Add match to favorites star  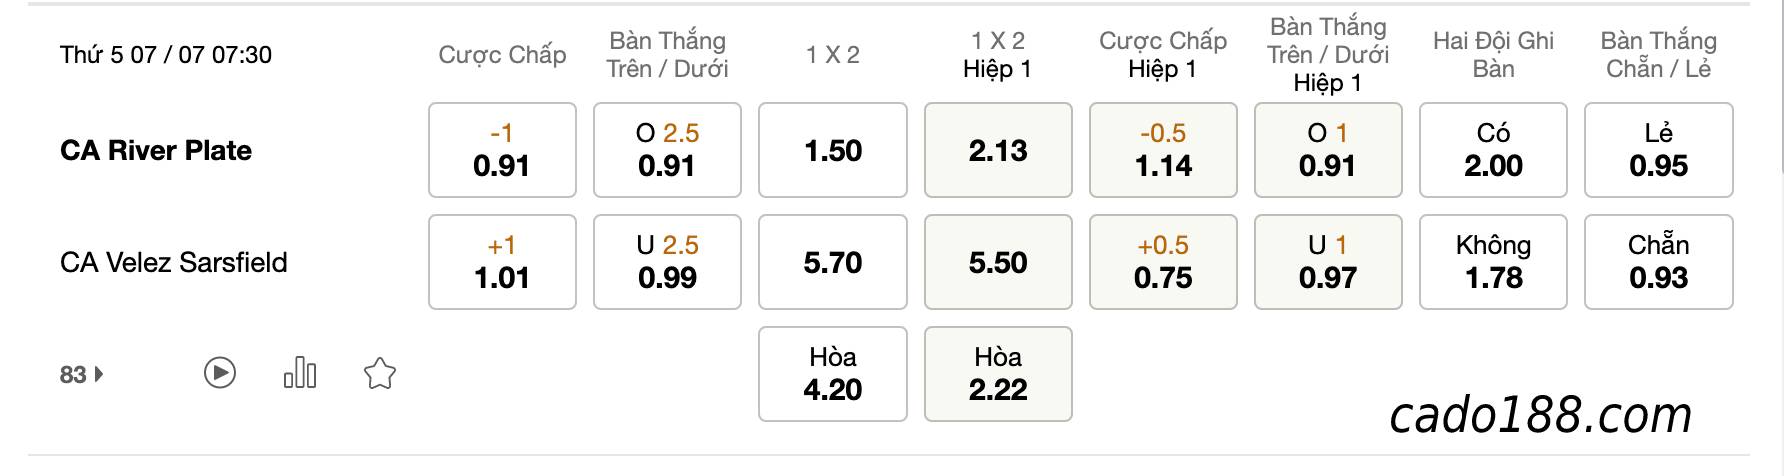[x=380, y=374]
